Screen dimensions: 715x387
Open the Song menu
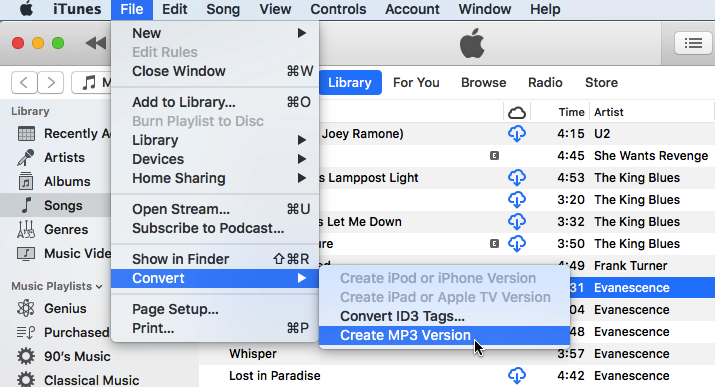click(223, 9)
